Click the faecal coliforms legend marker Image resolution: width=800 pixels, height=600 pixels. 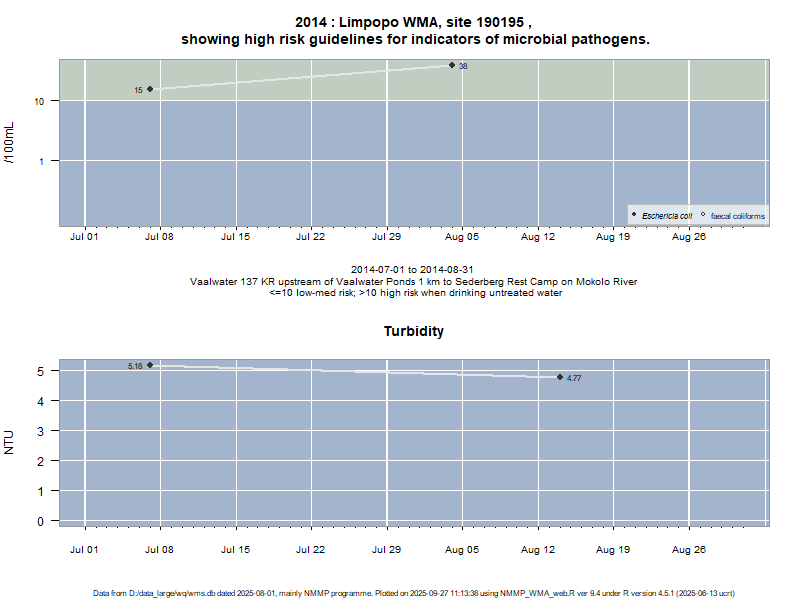[x=703, y=215]
